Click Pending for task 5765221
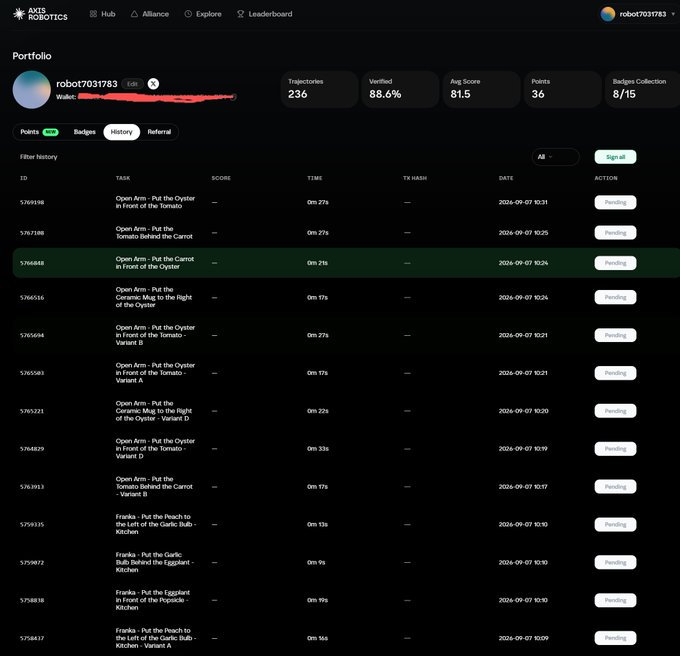This screenshot has width=680, height=656. coord(615,411)
